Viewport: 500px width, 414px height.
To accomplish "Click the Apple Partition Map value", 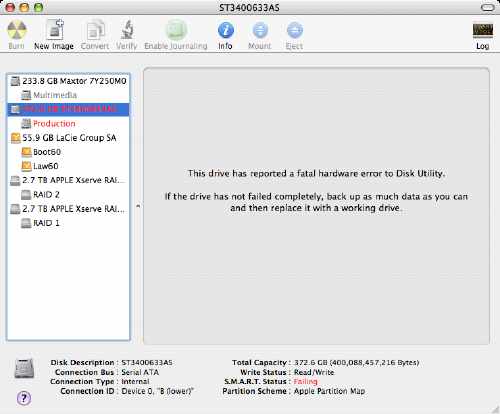I will [x=329, y=391].
